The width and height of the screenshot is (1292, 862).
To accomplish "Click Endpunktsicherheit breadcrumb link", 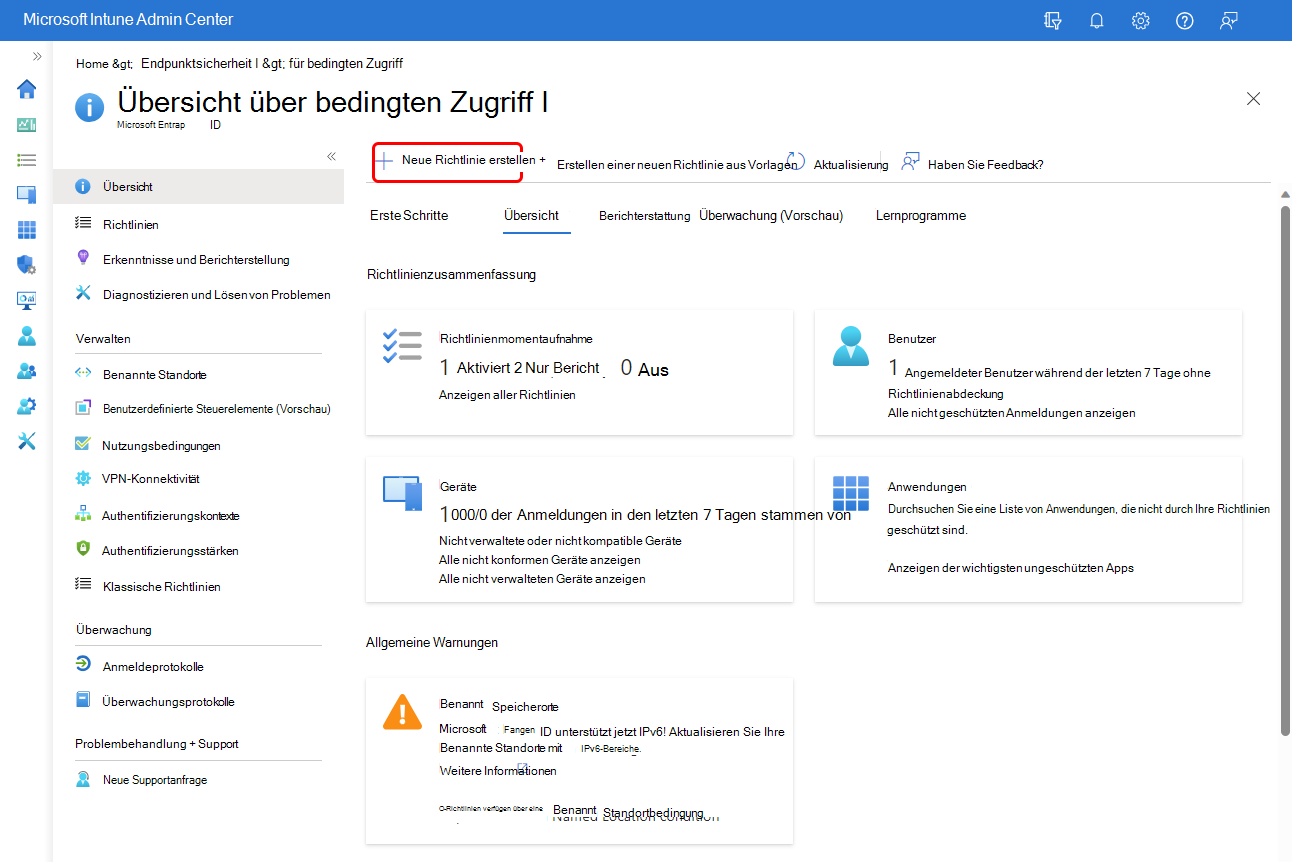I will 199,63.
